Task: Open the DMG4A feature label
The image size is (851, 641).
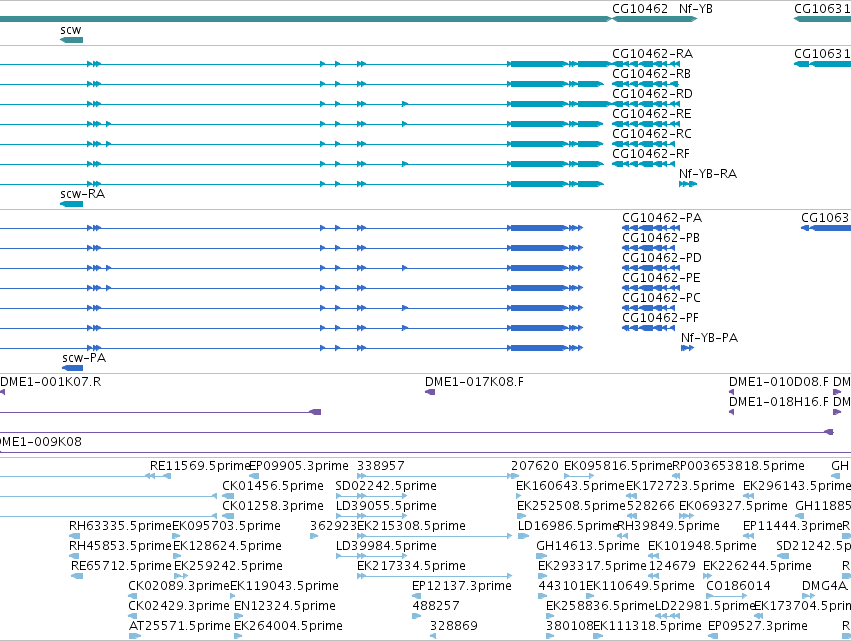Action: (824, 587)
